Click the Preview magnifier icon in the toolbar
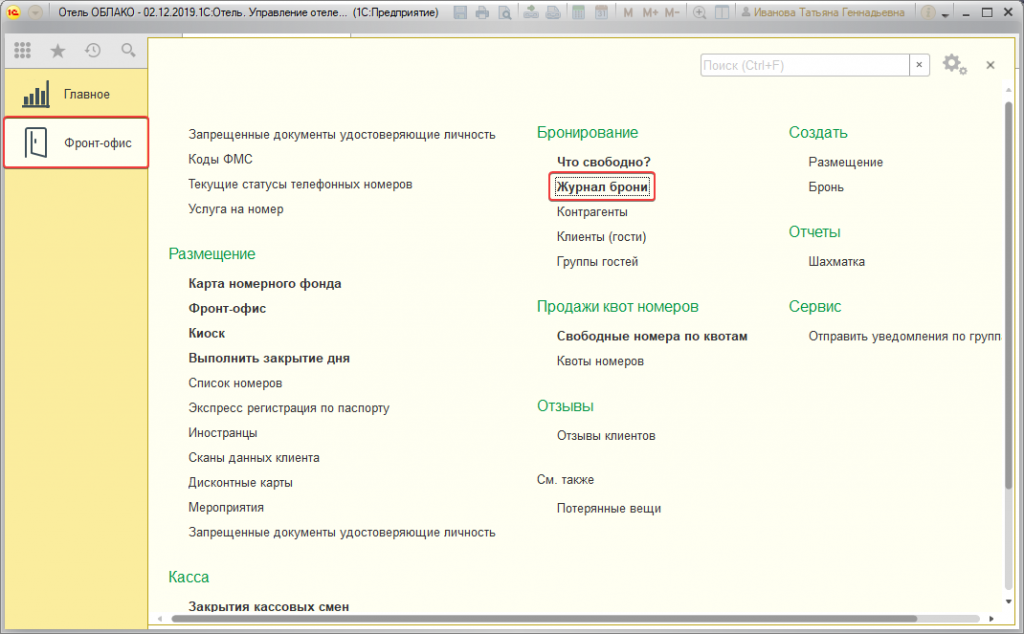 (504, 11)
